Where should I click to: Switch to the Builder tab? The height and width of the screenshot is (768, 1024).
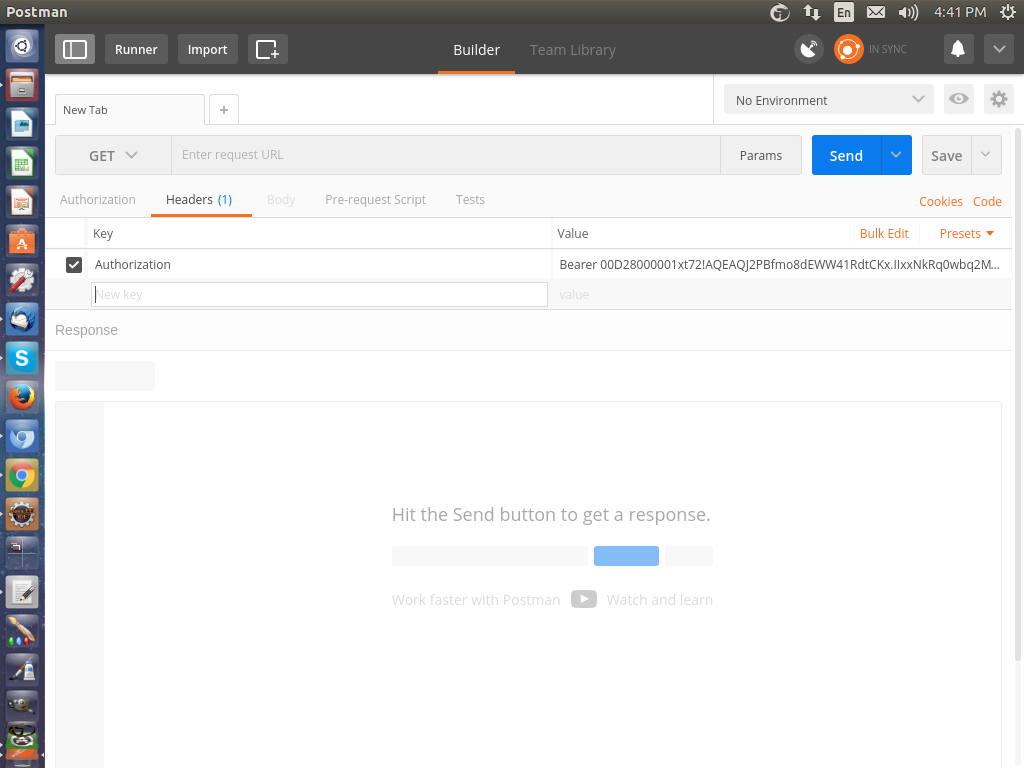(x=477, y=50)
